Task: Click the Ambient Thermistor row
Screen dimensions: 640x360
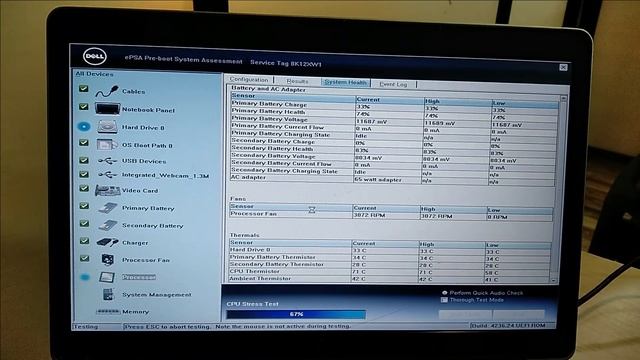Action: coord(390,279)
